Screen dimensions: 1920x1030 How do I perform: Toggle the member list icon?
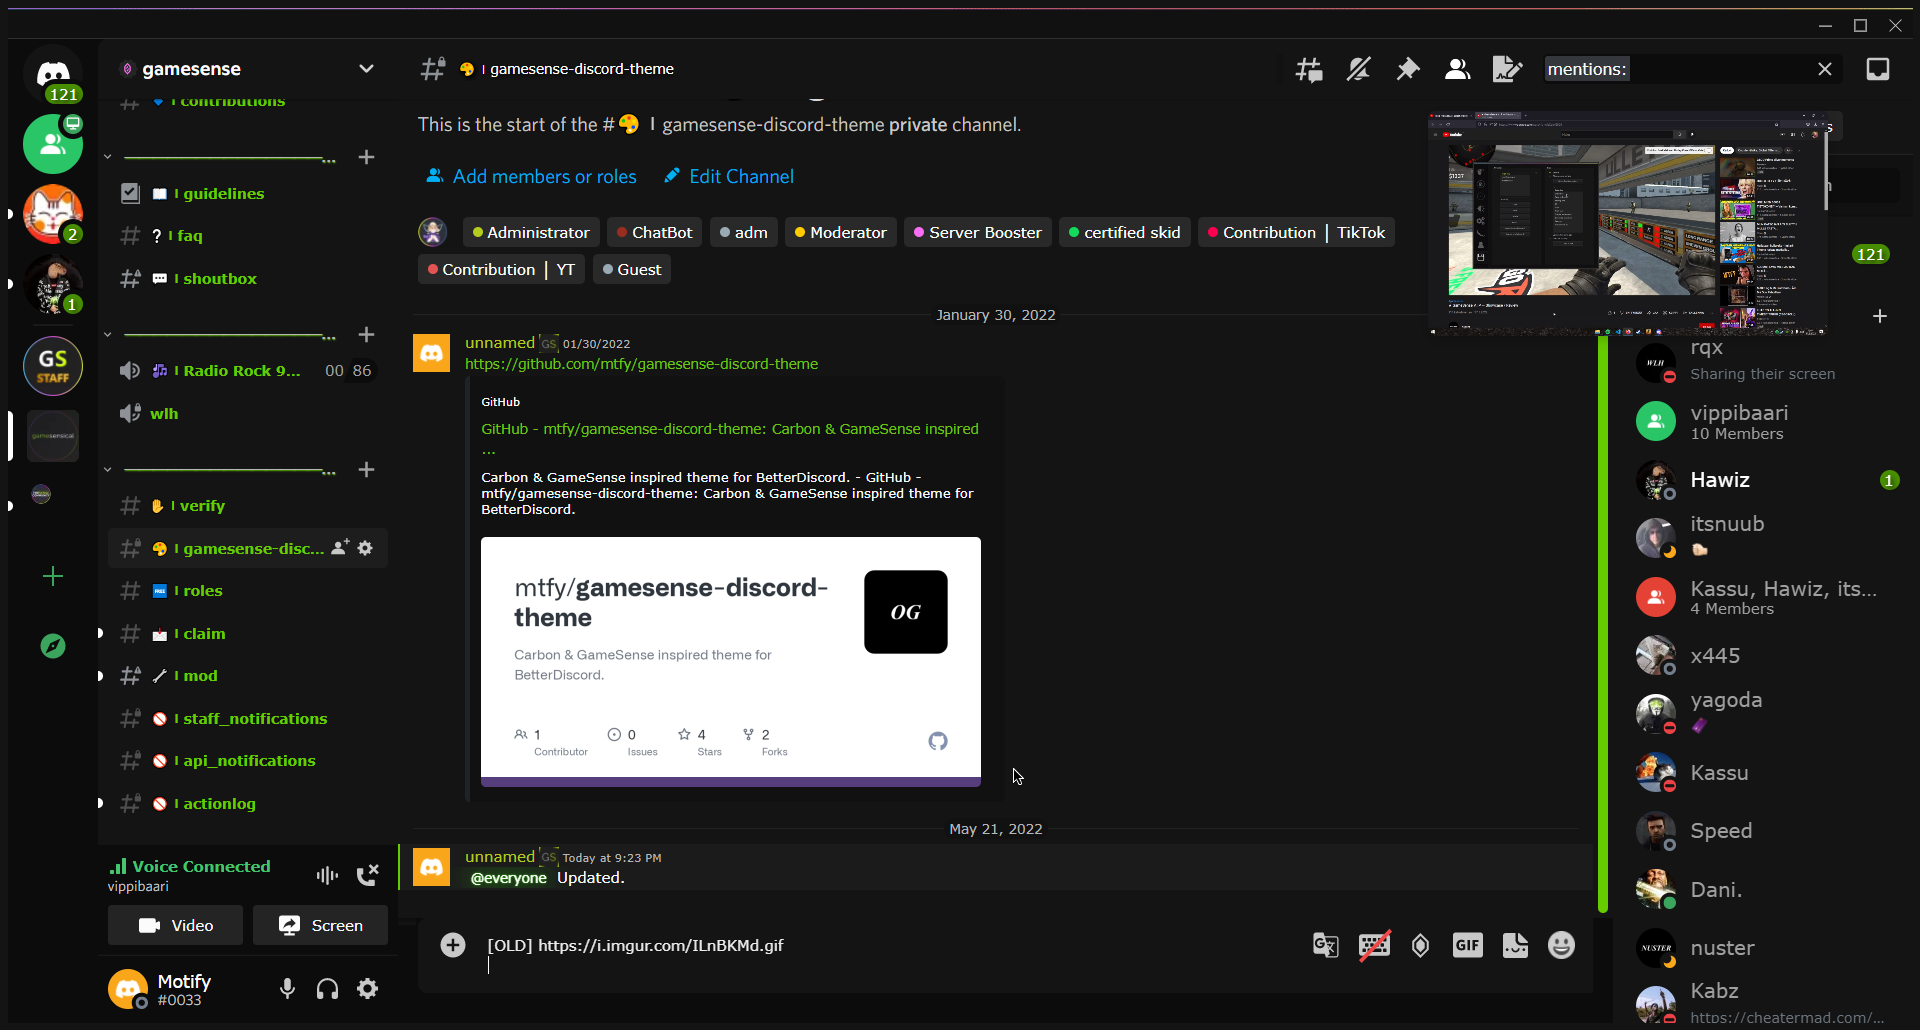[1457, 69]
